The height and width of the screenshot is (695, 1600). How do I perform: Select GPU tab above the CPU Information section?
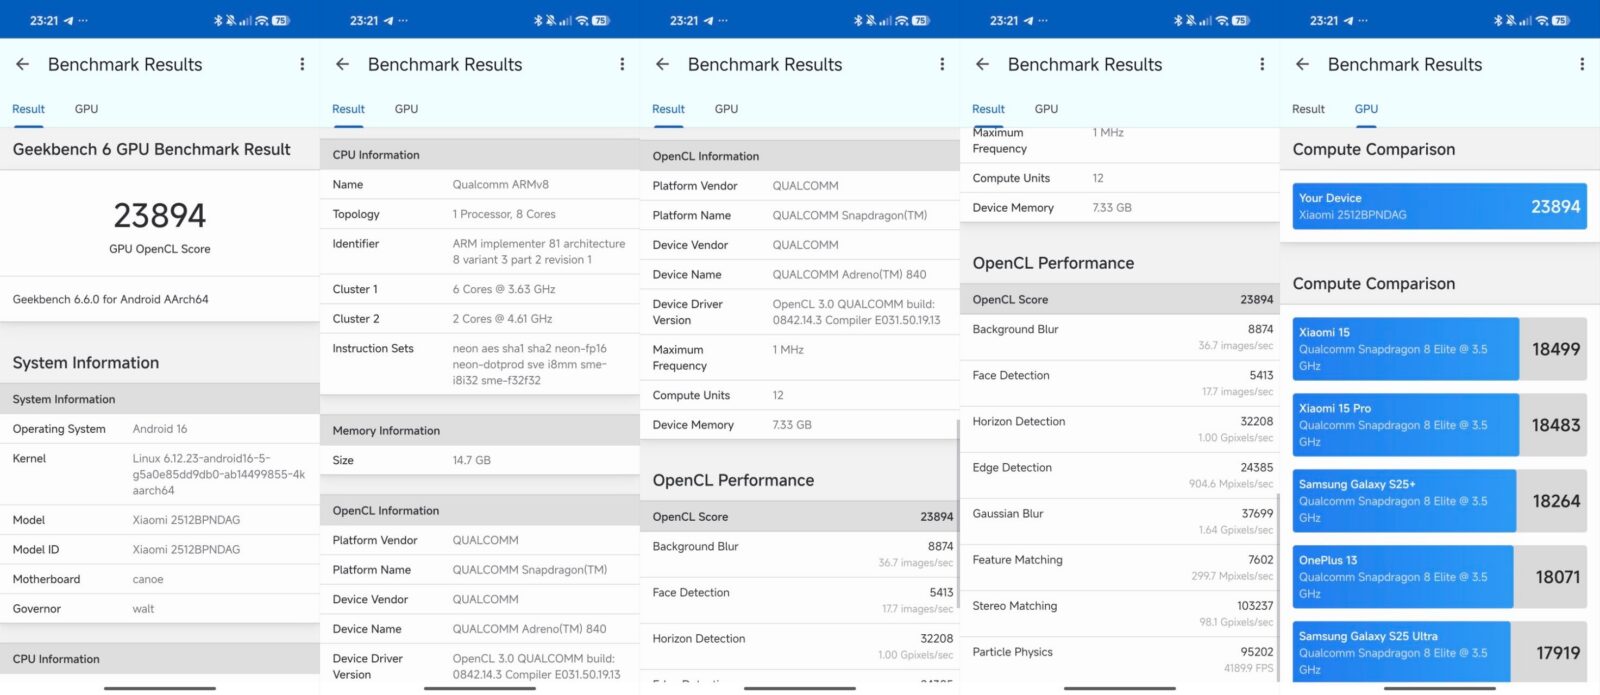[406, 109]
